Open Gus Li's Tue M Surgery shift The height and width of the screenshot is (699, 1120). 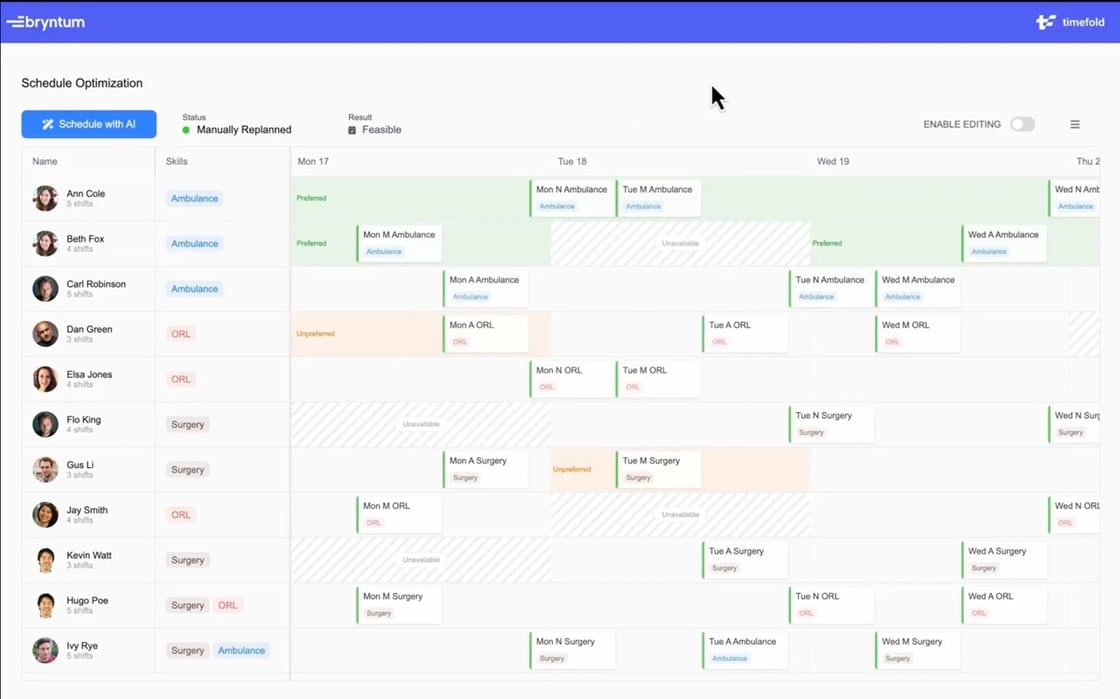(658, 469)
